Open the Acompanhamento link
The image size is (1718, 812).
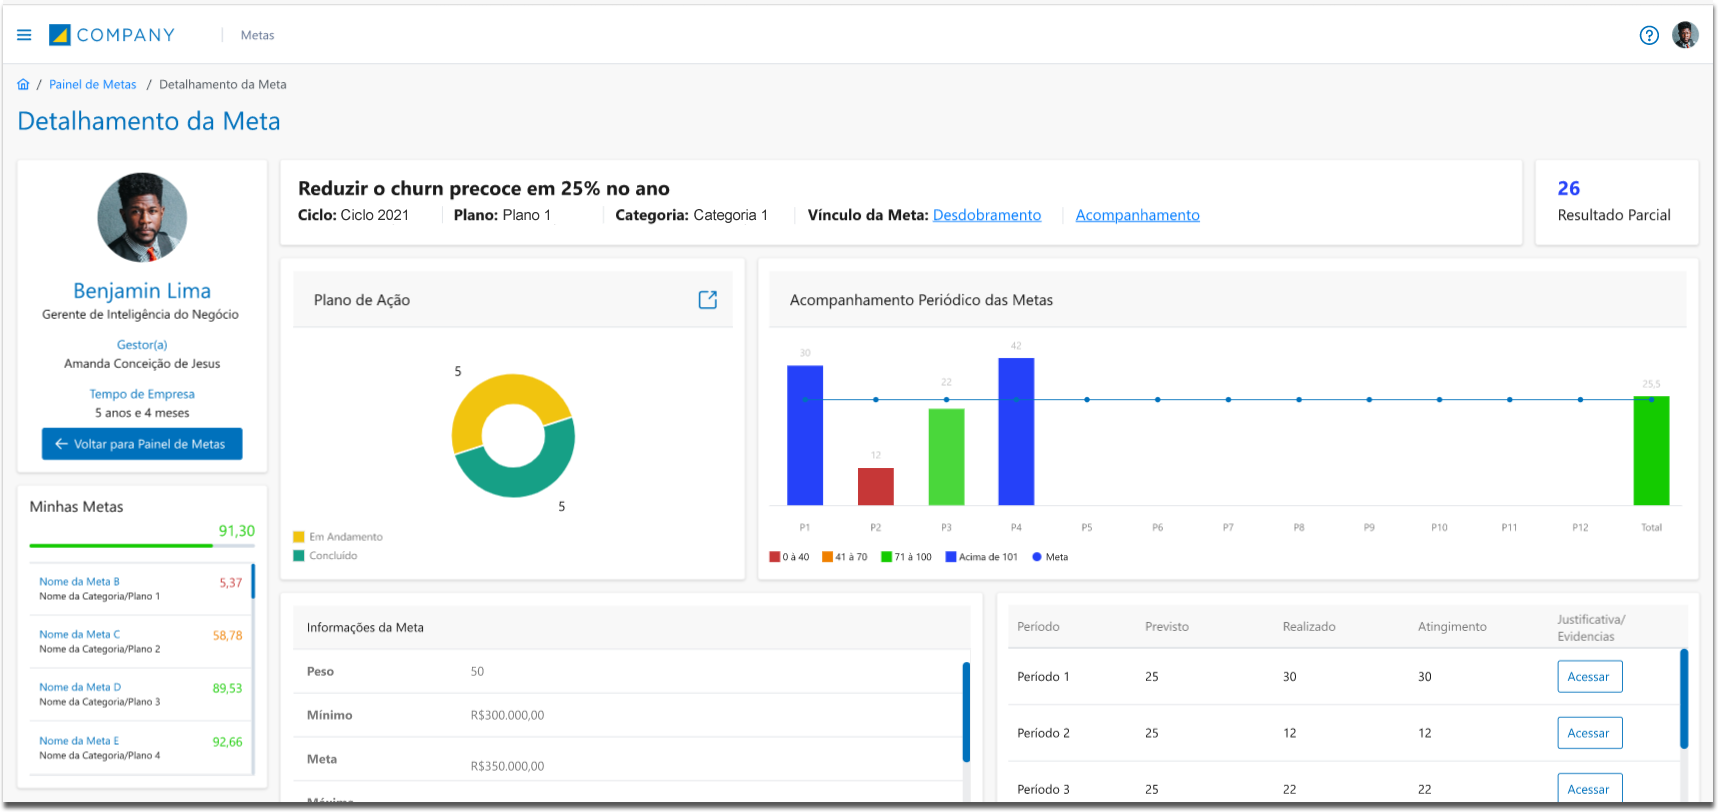(1137, 215)
